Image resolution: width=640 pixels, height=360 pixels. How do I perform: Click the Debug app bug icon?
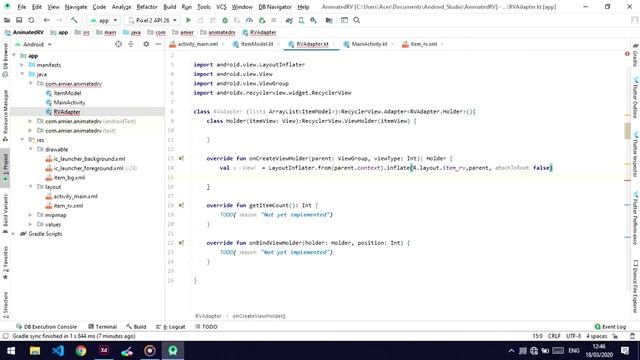225,20
